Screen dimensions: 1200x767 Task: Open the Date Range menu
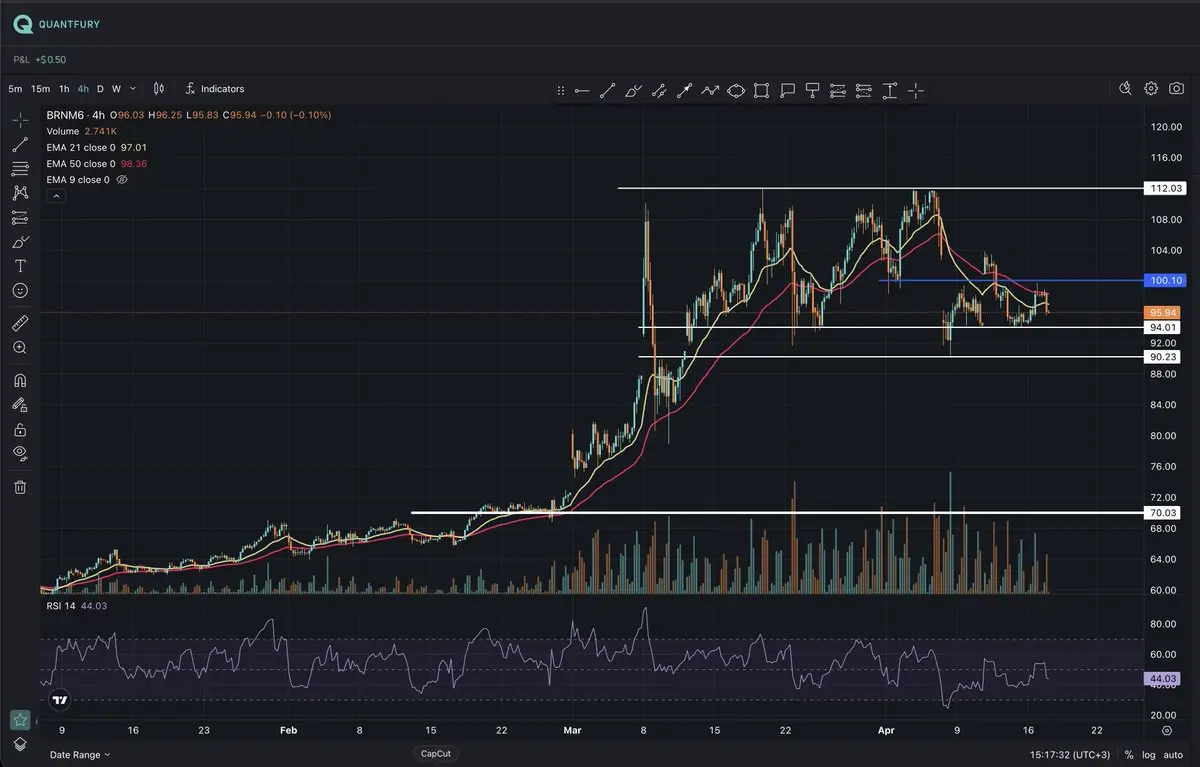80,754
